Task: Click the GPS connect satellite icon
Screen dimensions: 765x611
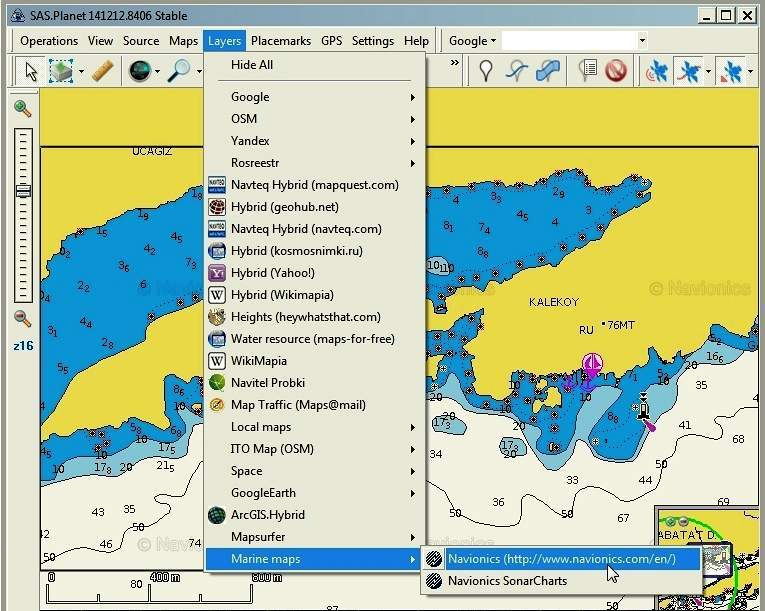Action: [x=657, y=71]
